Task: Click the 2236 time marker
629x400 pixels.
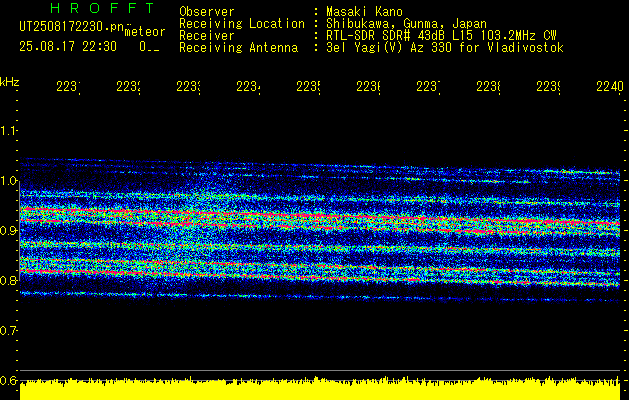Action: point(369,86)
